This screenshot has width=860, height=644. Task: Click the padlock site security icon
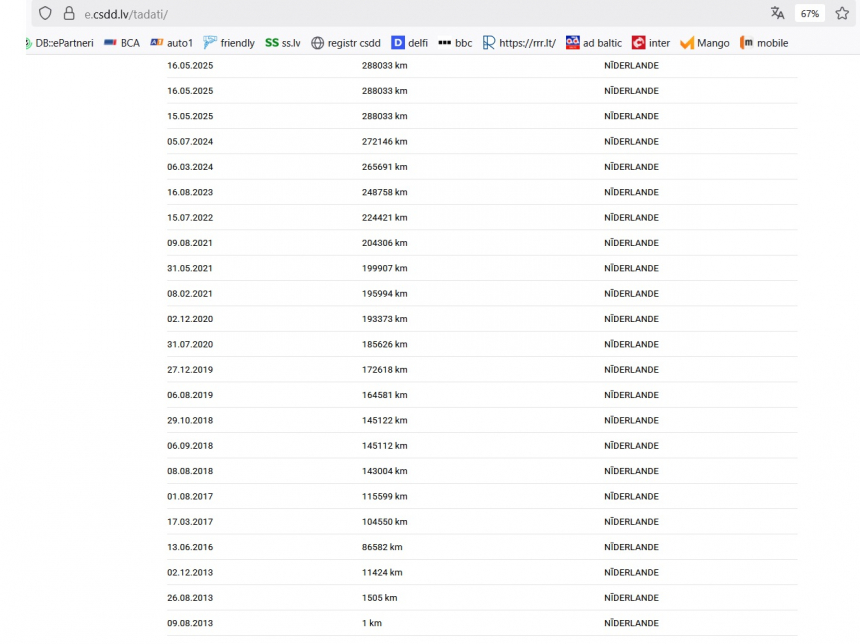tap(69, 13)
